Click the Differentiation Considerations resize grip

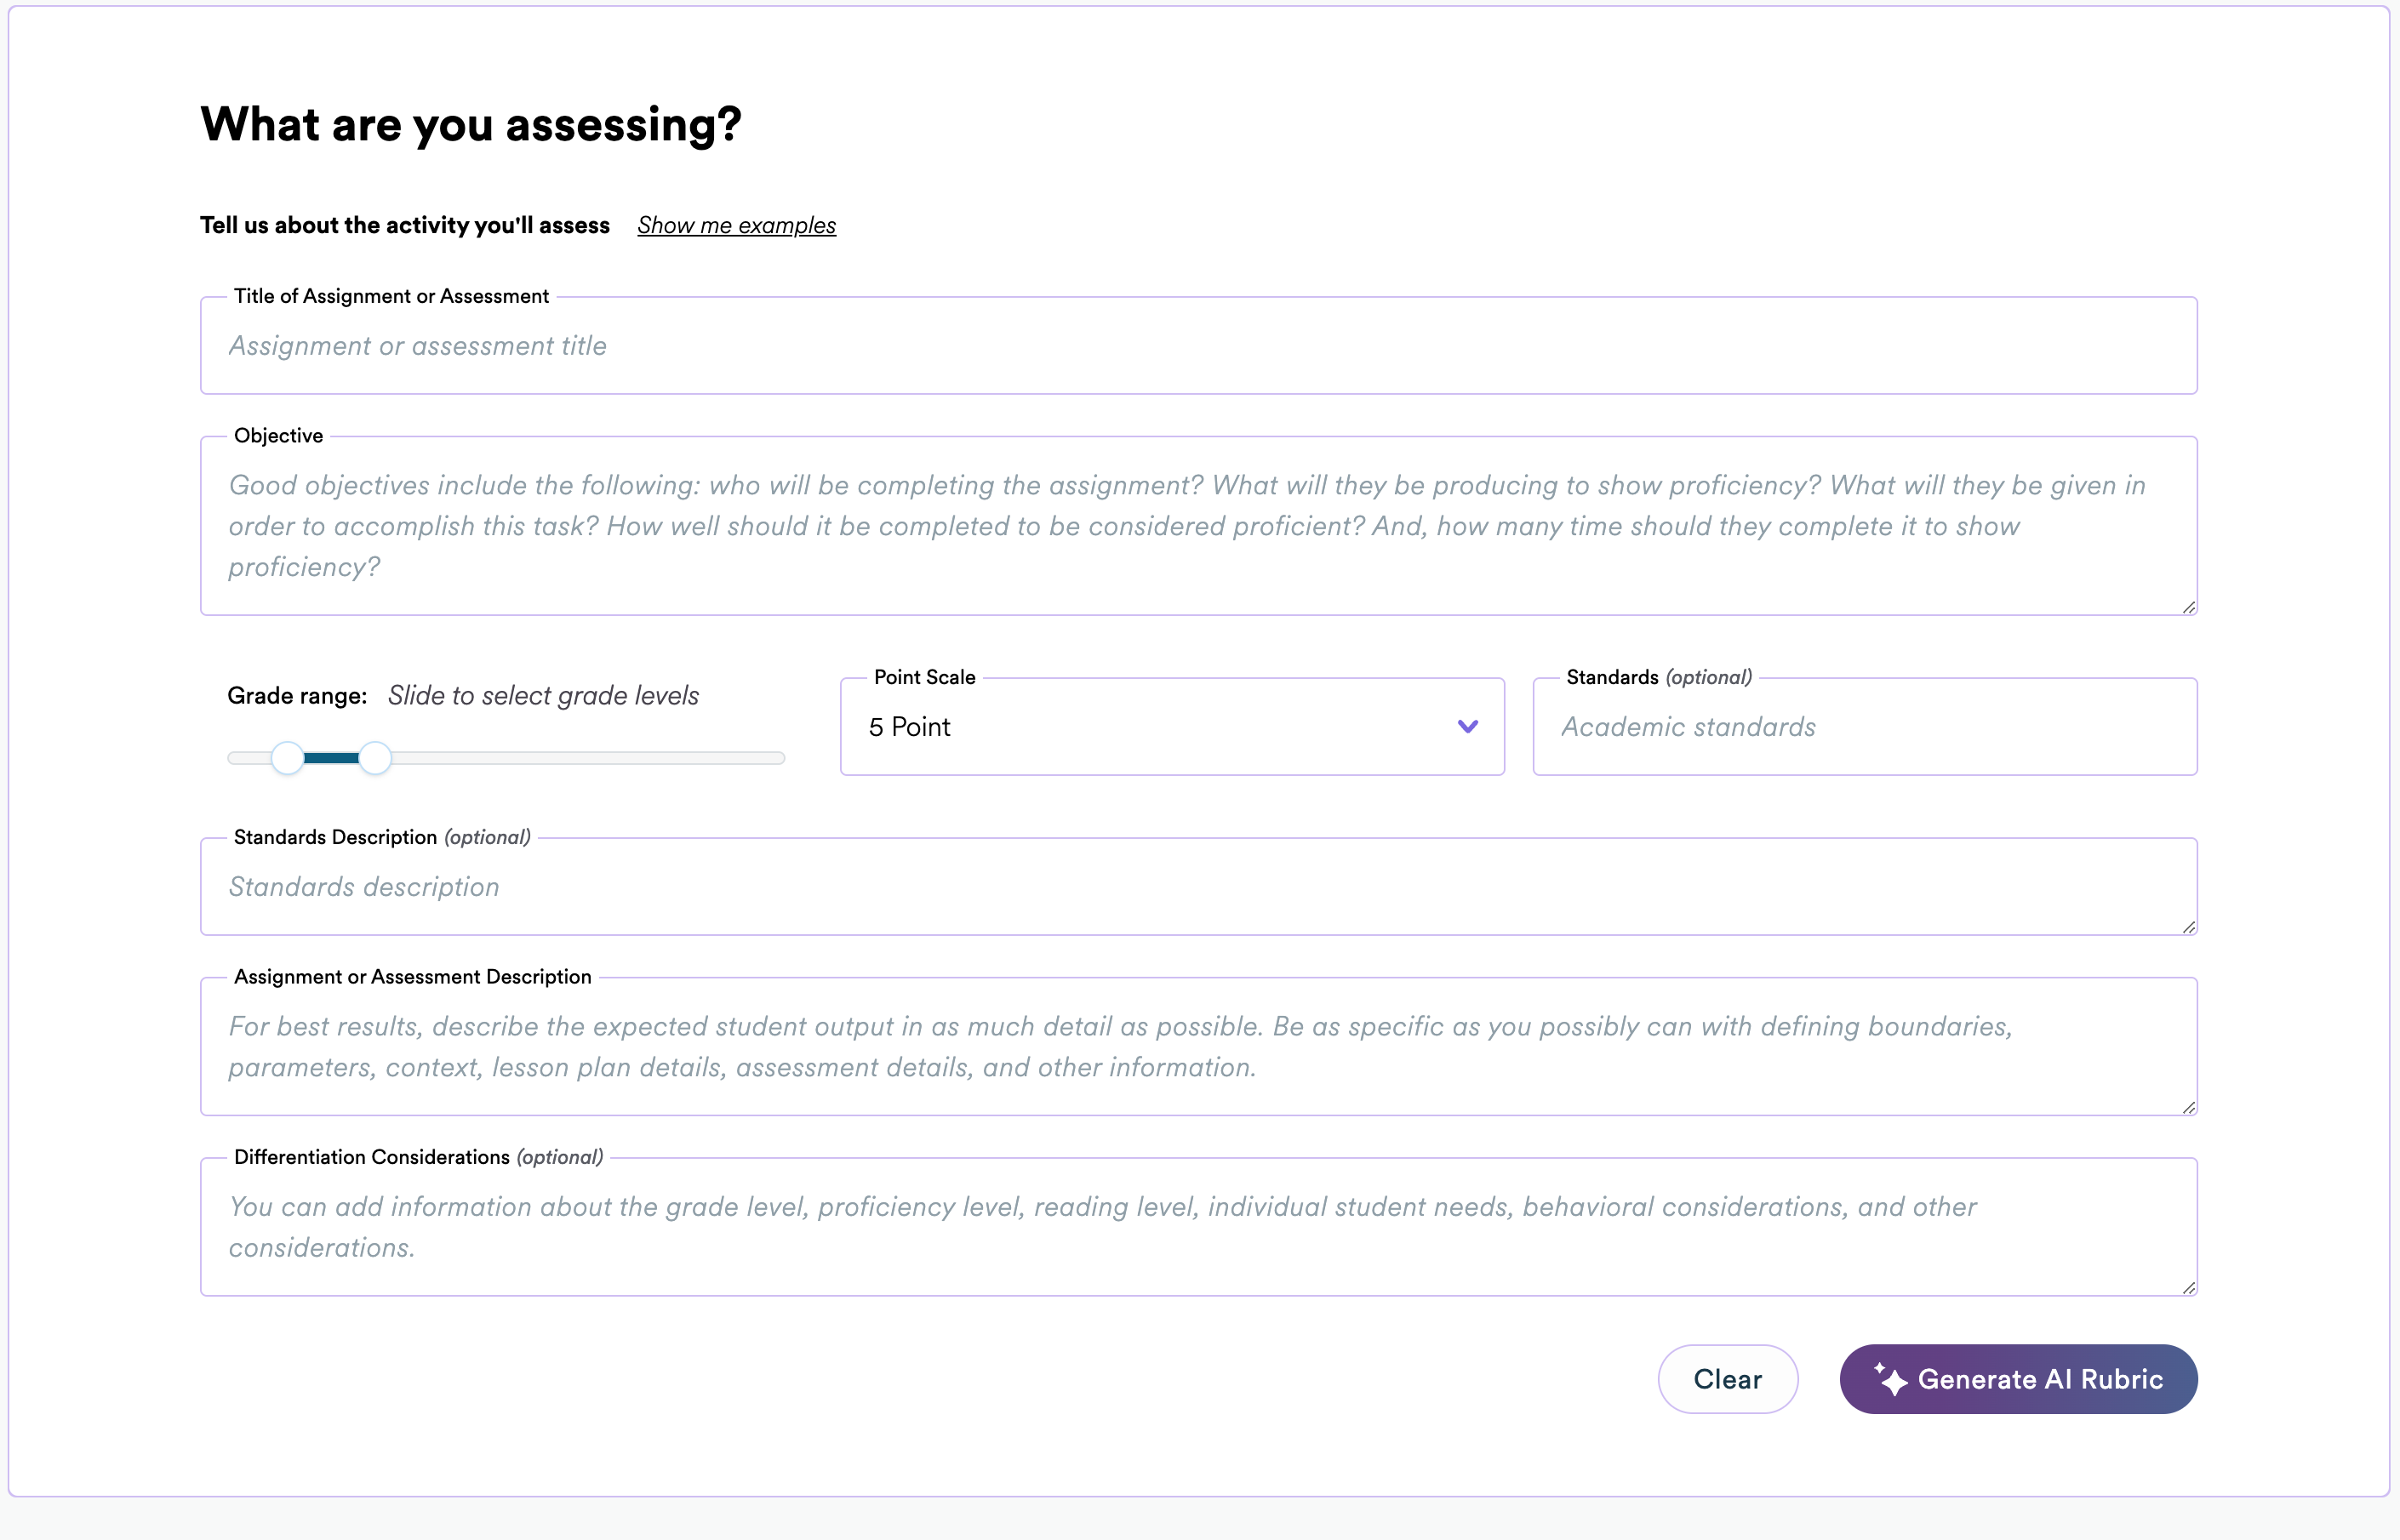2188,1288
